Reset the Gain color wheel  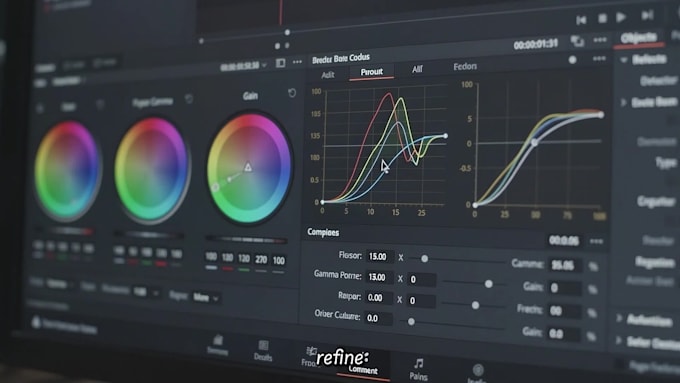point(292,92)
